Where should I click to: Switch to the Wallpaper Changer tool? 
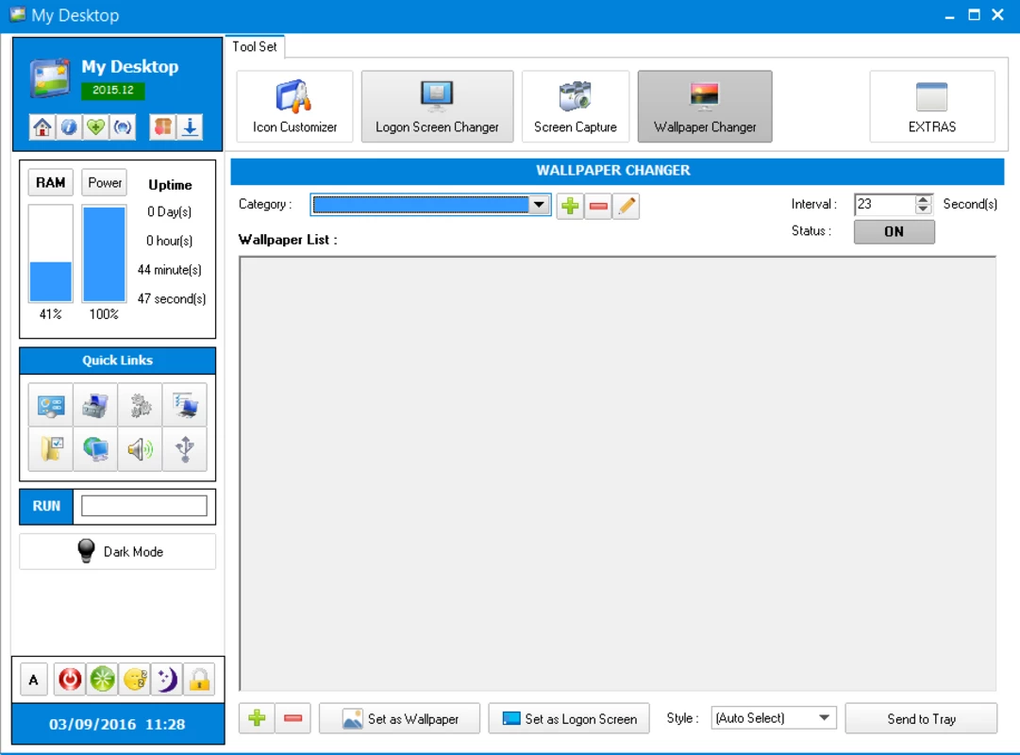(704, 105)
